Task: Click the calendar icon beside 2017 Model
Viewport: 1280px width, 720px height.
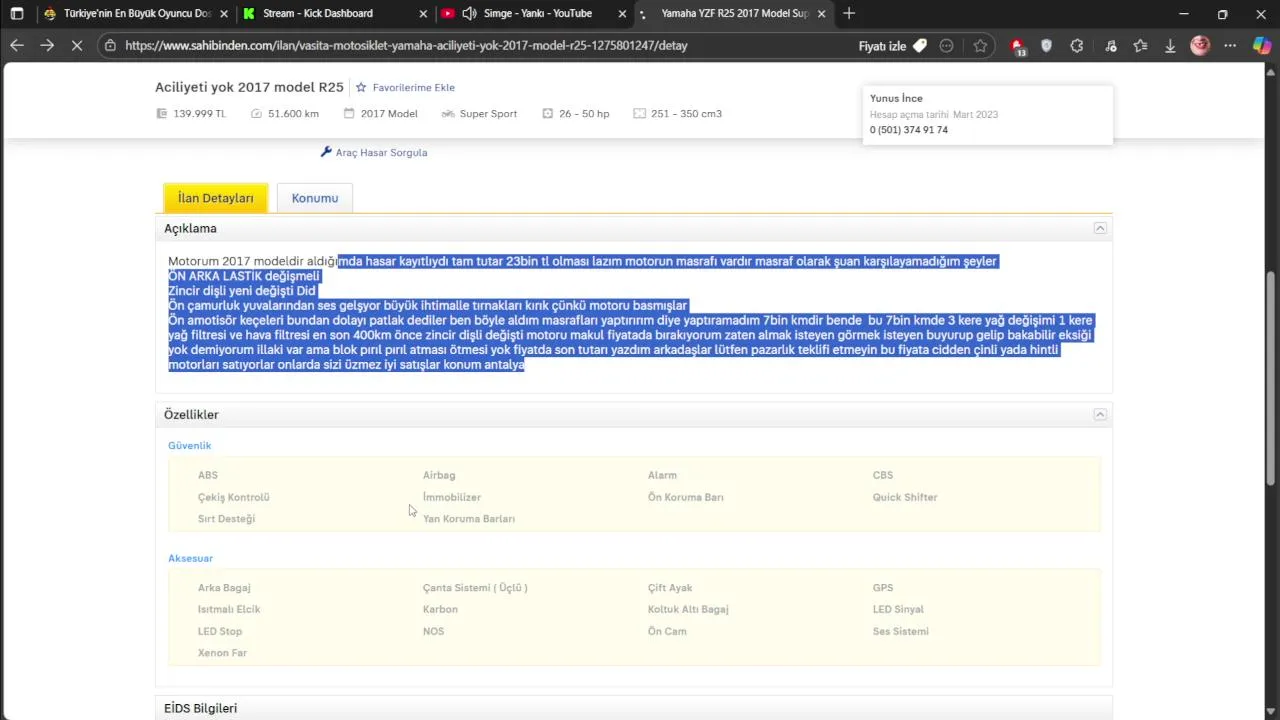Action: point(349,114)
